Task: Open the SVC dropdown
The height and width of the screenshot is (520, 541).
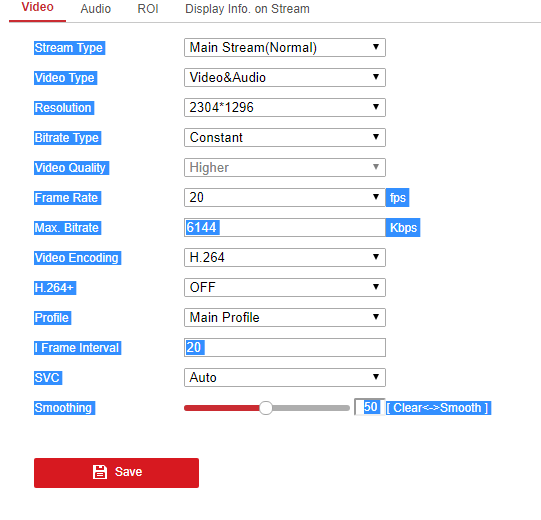Action: tap(285, 378)
